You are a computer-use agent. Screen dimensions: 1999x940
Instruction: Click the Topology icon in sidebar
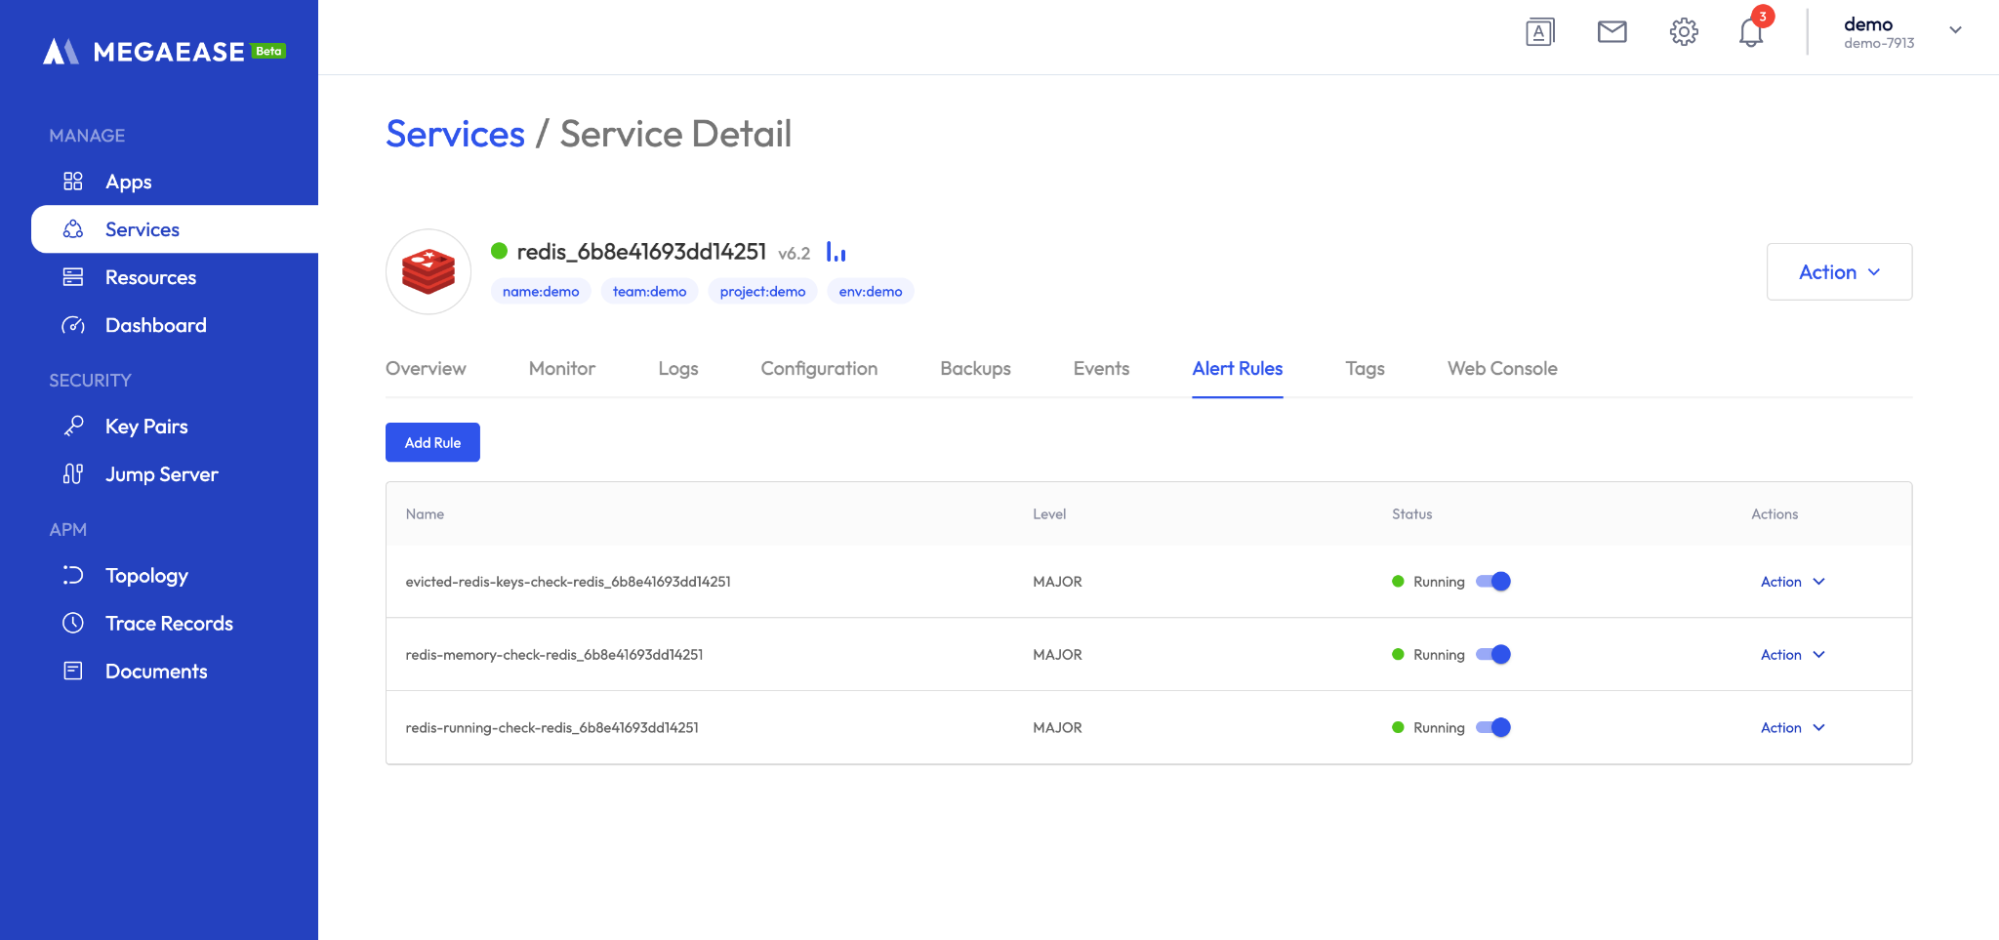tap(73, 575)
